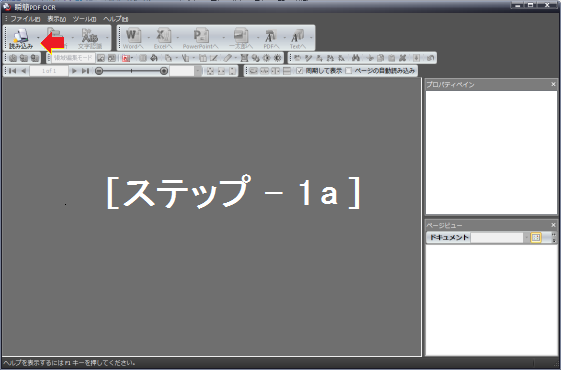561x370 pixels.
Task: Click the page number field showing 1 of 1
Action: coord(49,71)
